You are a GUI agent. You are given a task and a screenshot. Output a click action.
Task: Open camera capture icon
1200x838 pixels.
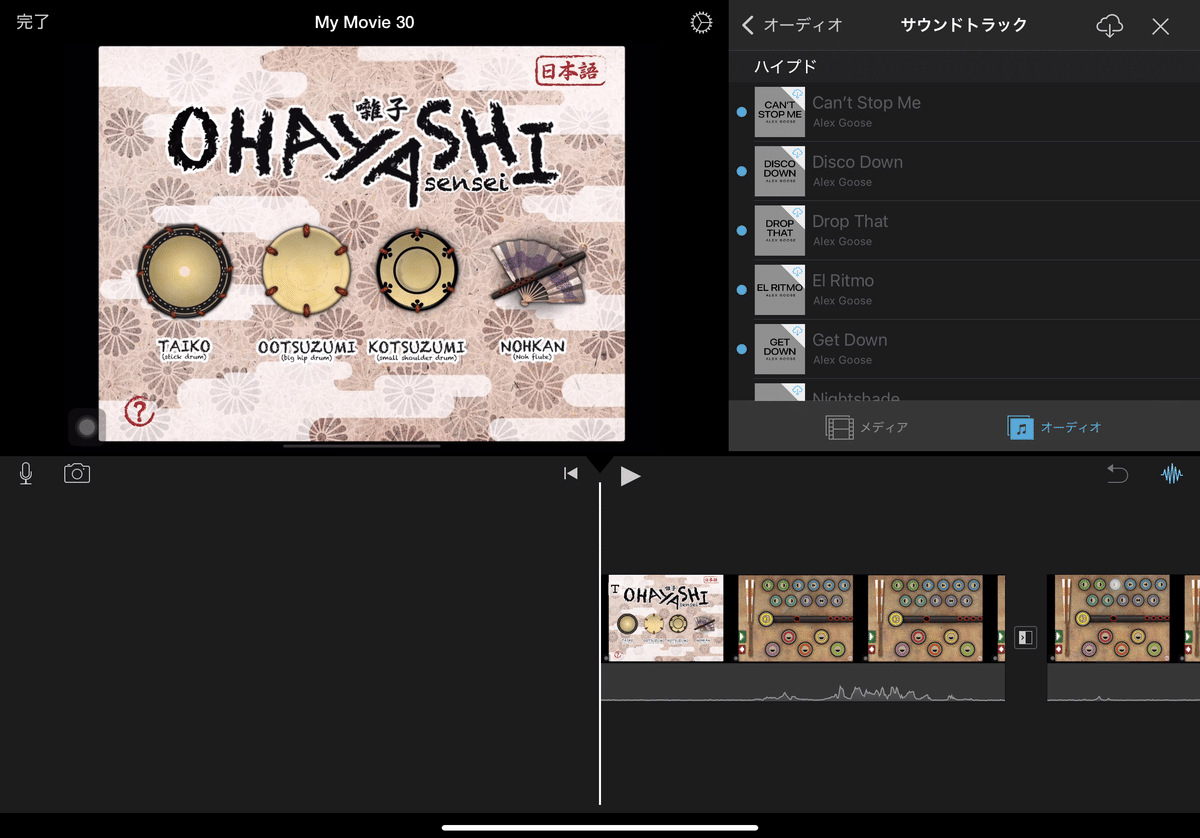click(77, 474)
